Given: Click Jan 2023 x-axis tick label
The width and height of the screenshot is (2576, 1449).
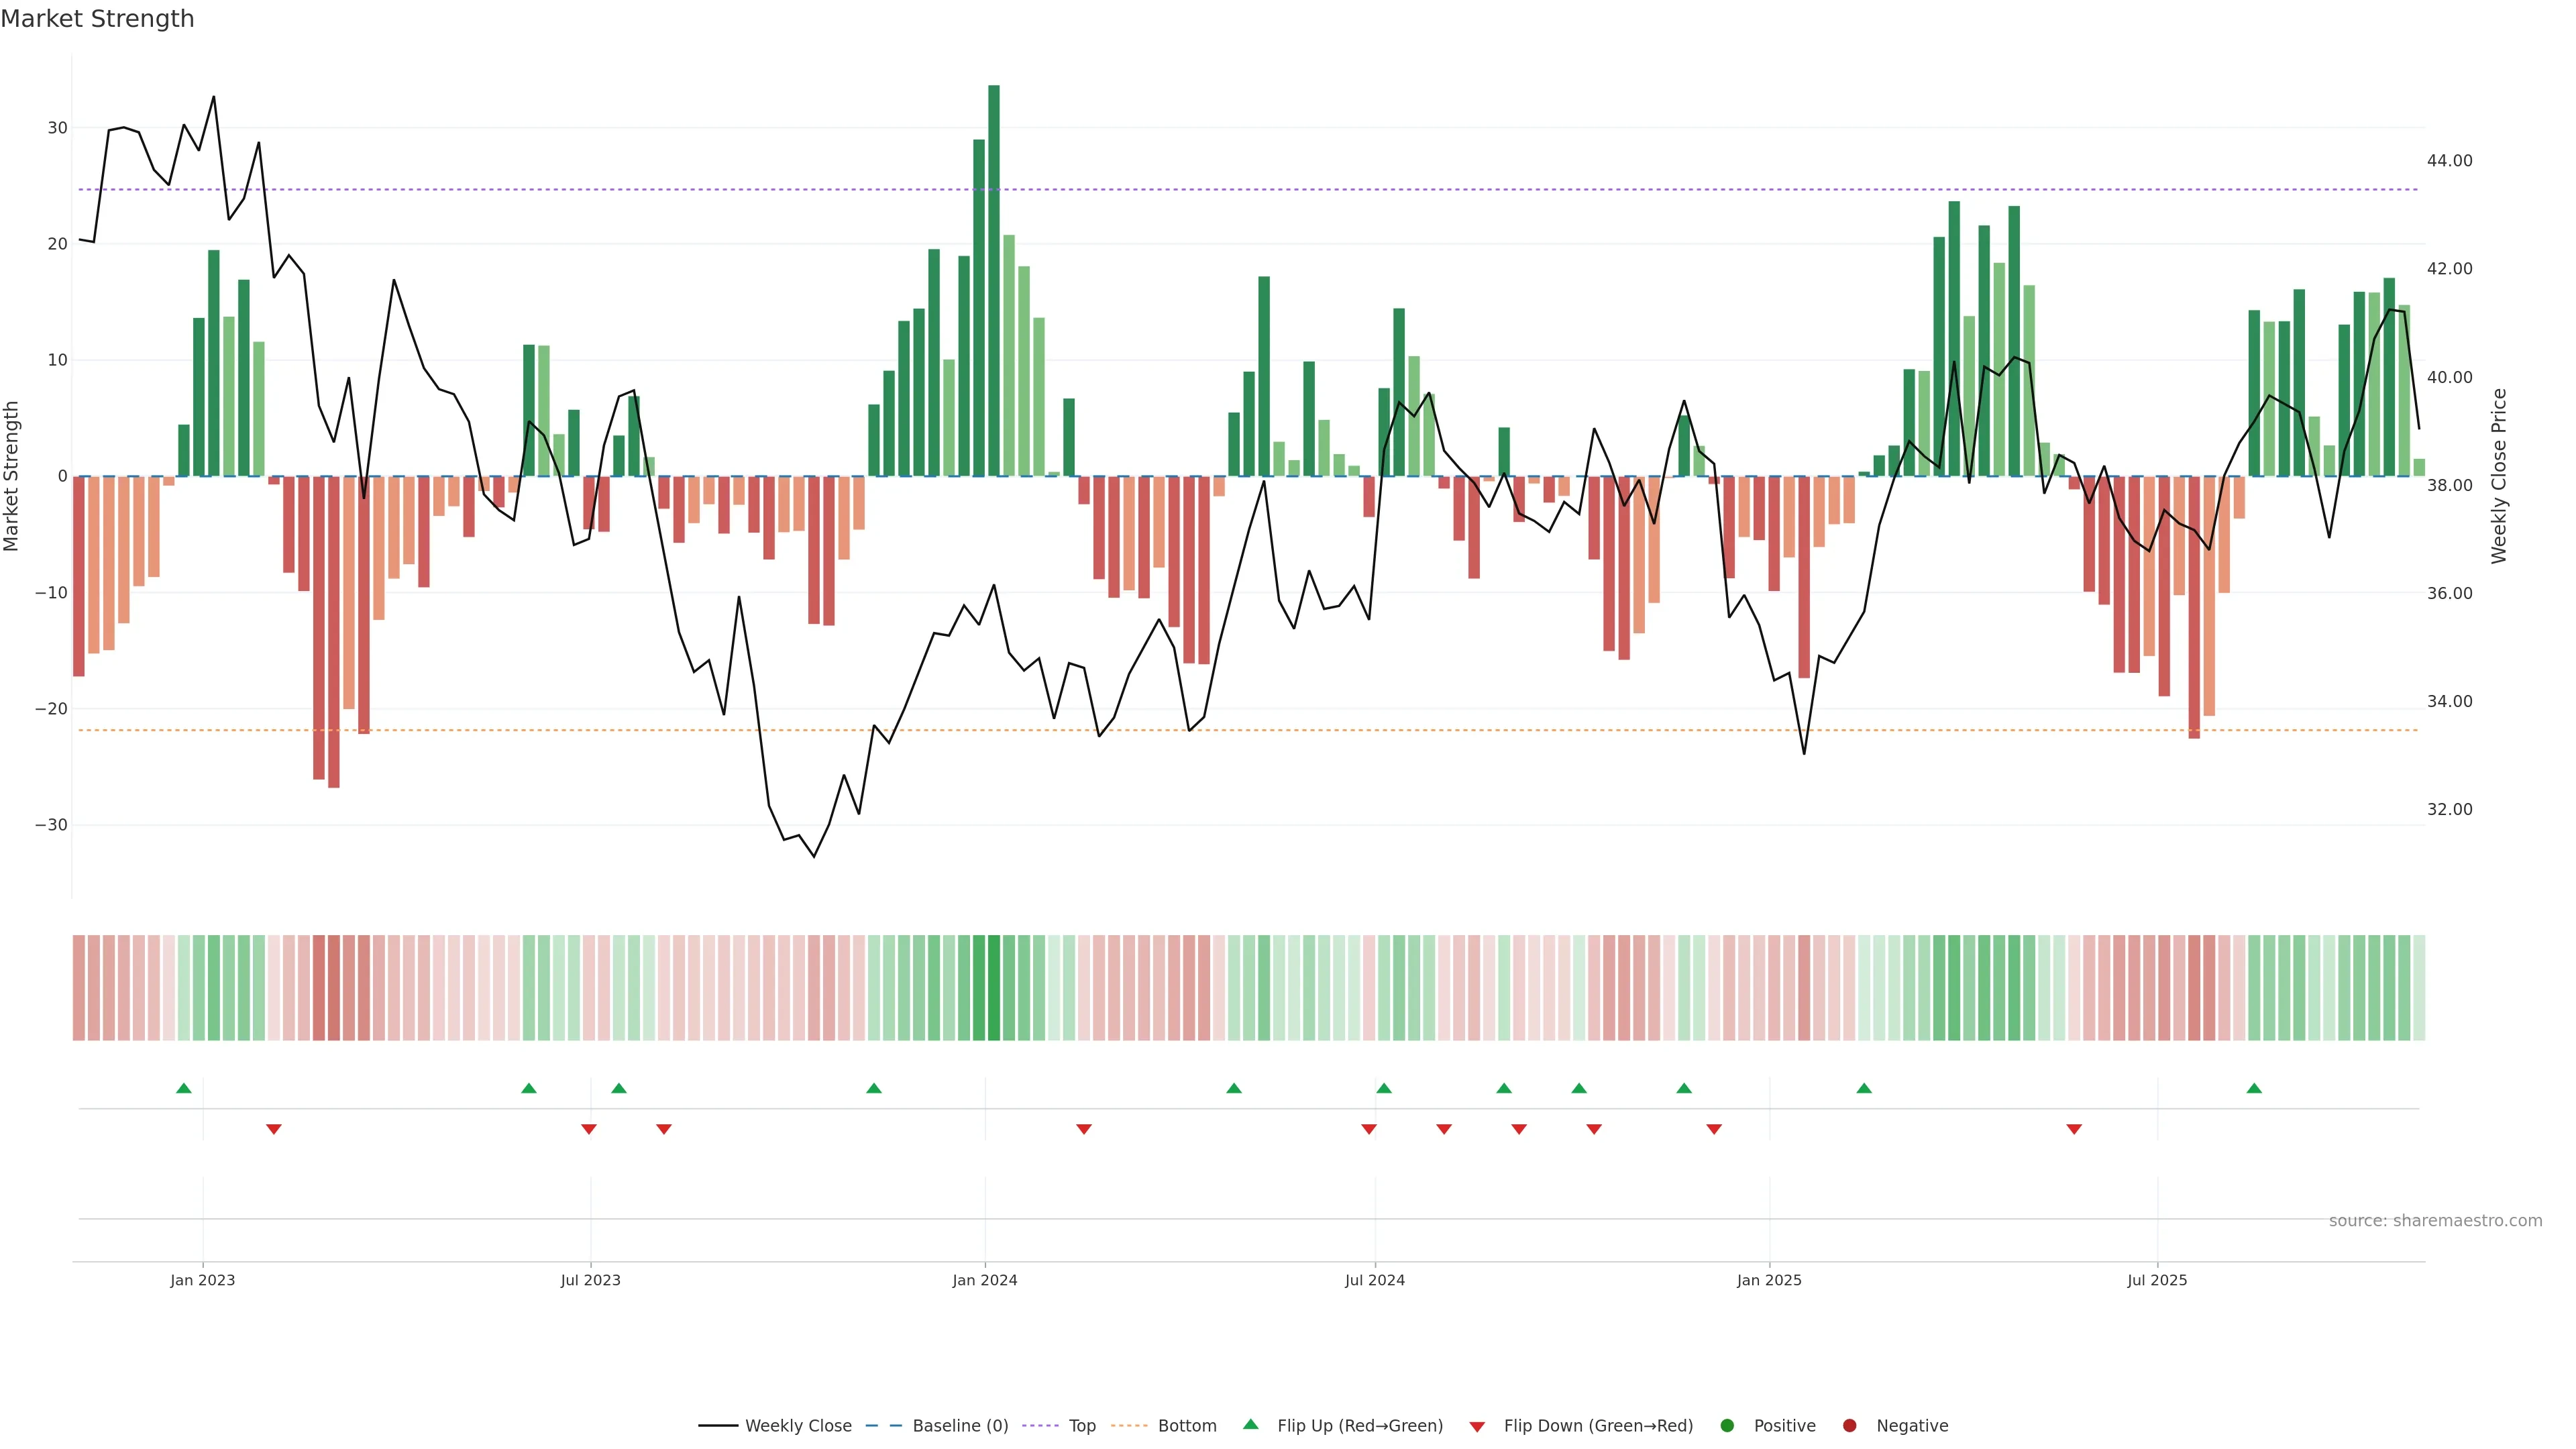Looking at the screenshot, I should 203,1280.
